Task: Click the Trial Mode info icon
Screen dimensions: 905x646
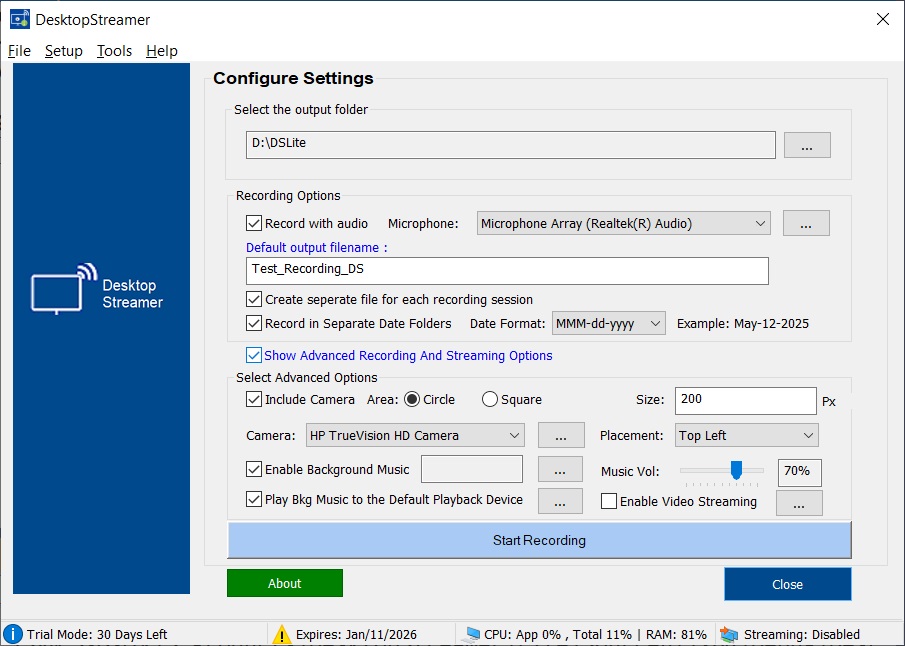Action: coord(13,634)
